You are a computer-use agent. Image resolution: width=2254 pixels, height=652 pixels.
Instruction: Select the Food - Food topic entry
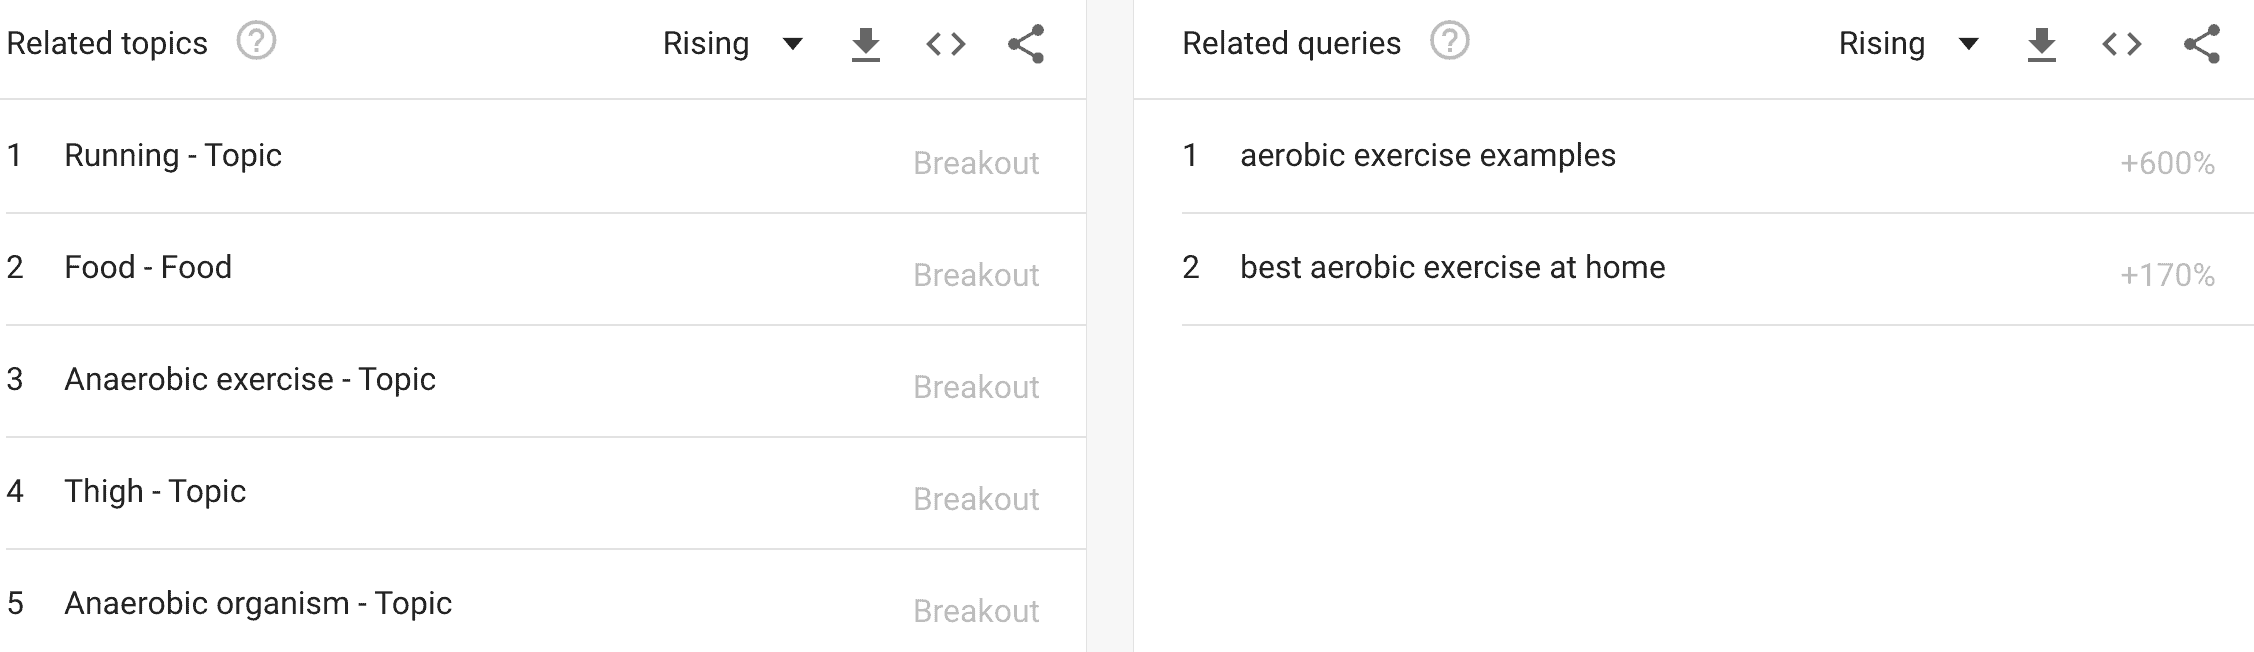point(147,267)
